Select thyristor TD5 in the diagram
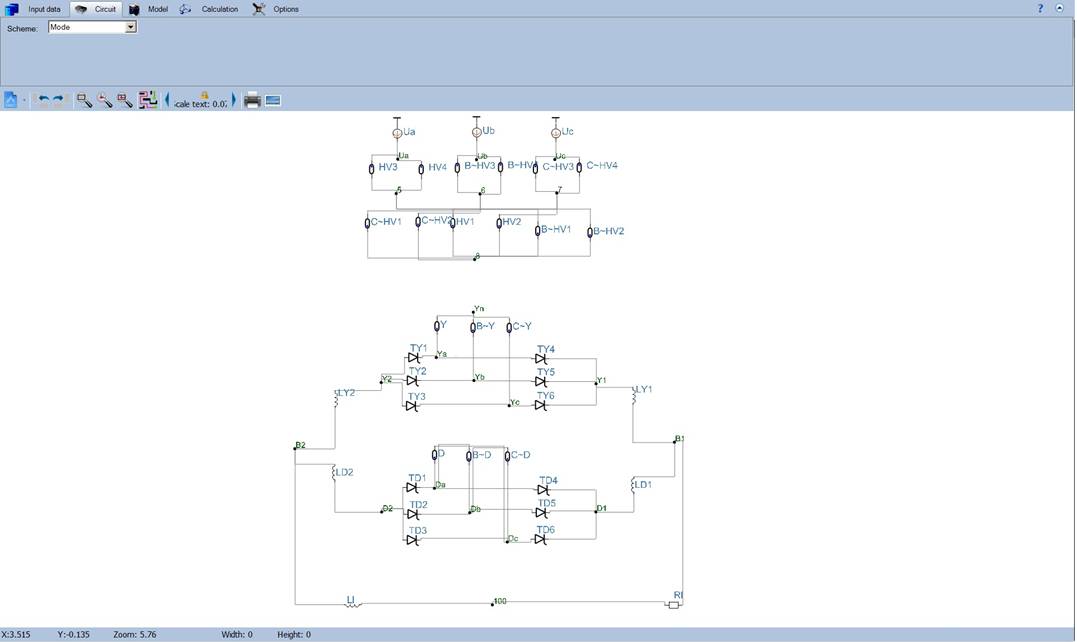The image size is (1077, 642). [542, 513]
